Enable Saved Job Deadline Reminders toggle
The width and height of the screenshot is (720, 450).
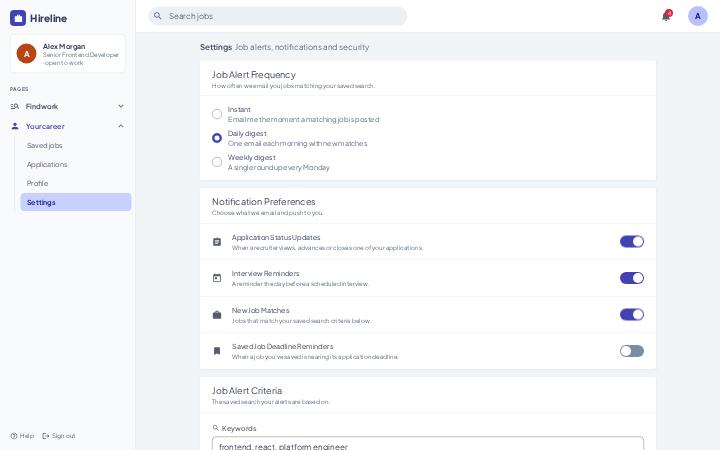(x=632, y=351)
